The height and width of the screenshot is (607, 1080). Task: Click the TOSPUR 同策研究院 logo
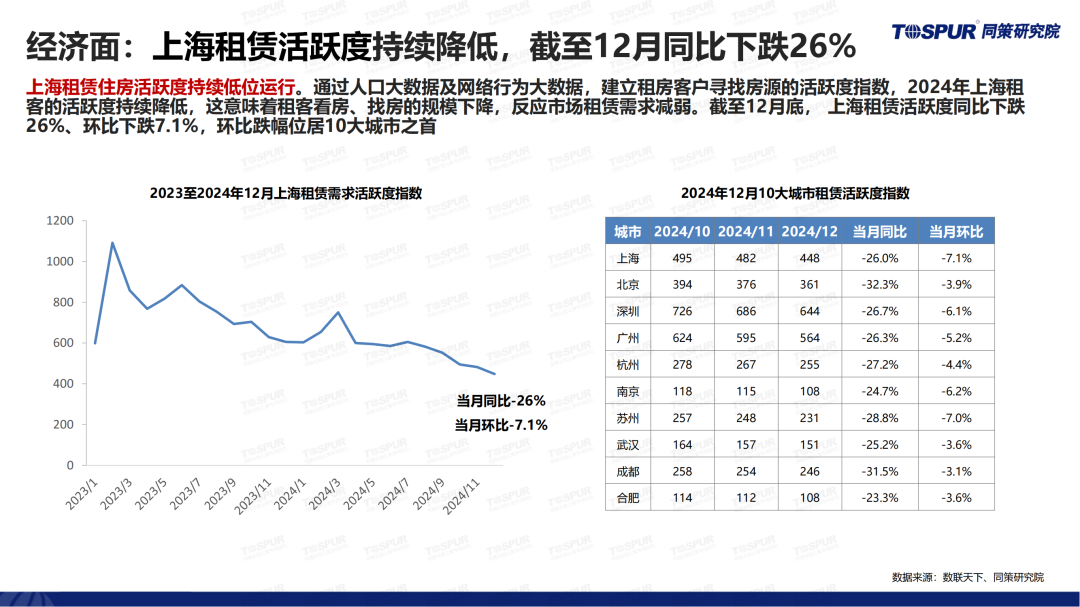click(x=975, y=31)
